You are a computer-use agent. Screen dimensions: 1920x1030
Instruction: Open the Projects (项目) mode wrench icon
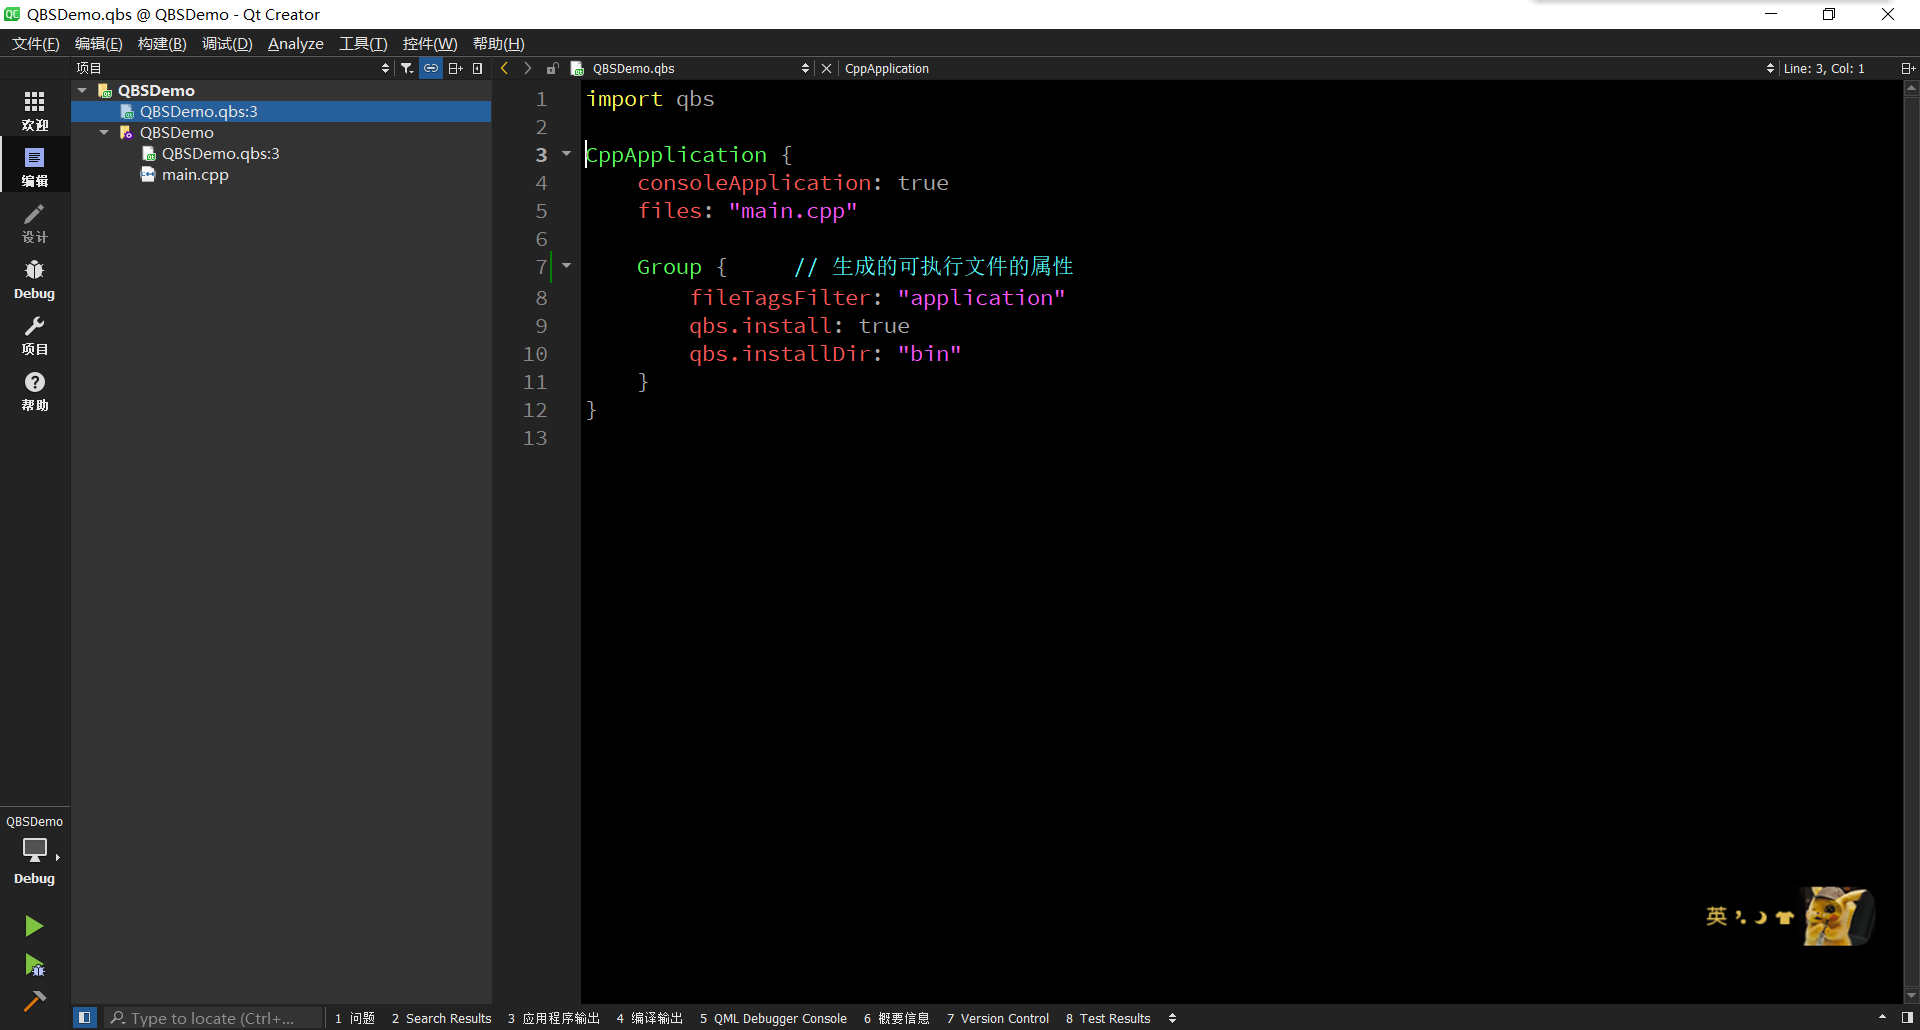click(x=35, y=335)
